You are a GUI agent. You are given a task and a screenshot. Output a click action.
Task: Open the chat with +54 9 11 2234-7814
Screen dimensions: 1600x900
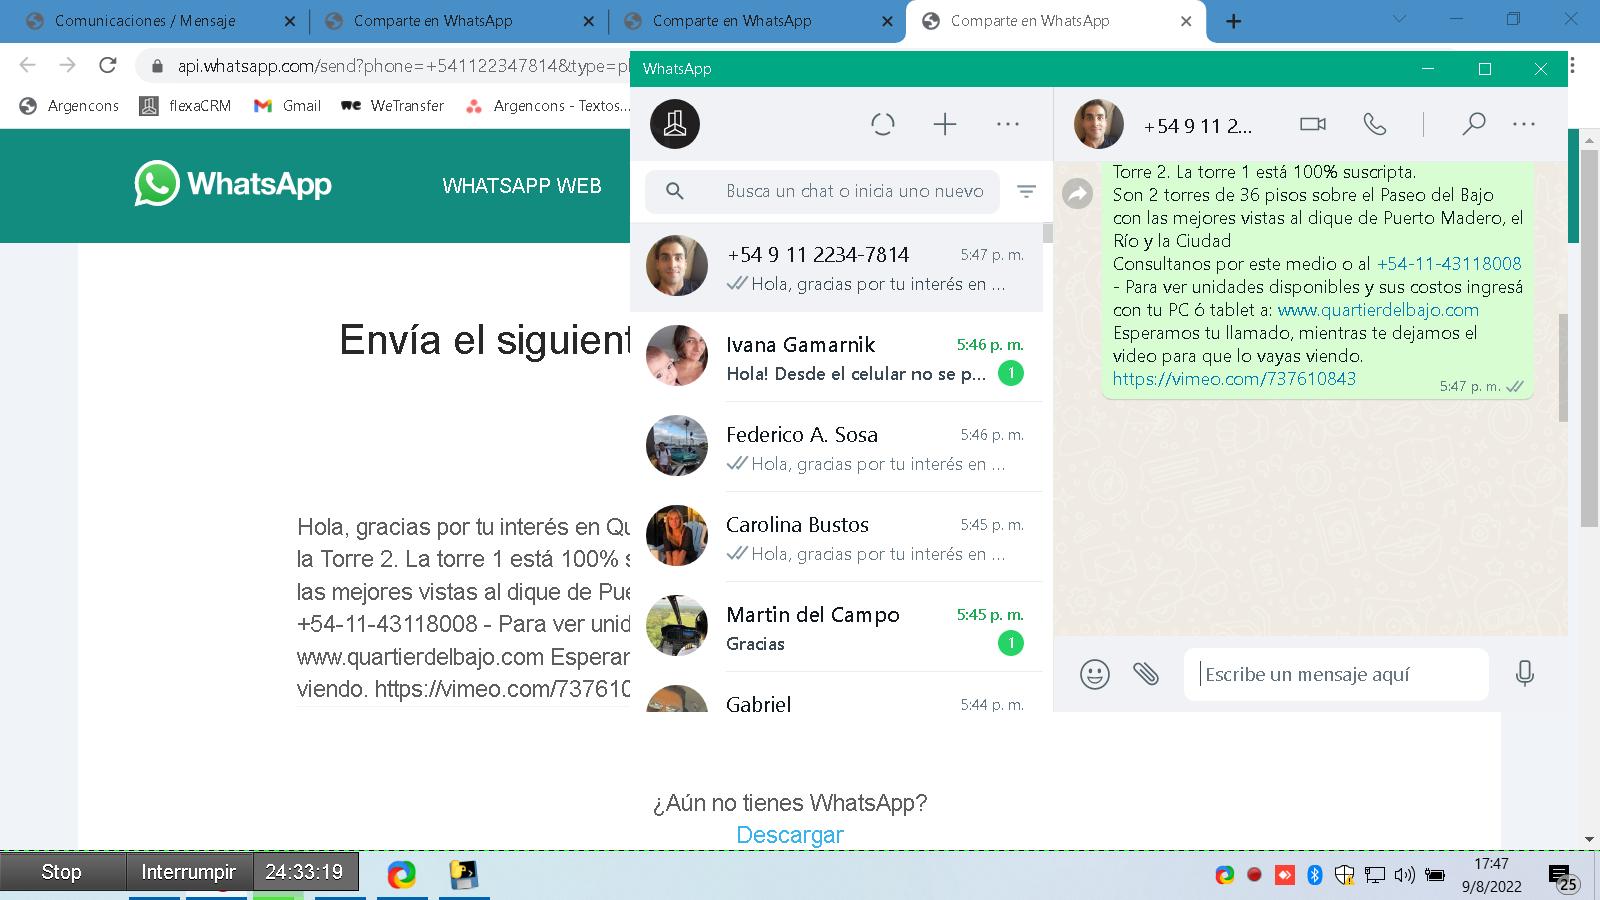point(836,267)
